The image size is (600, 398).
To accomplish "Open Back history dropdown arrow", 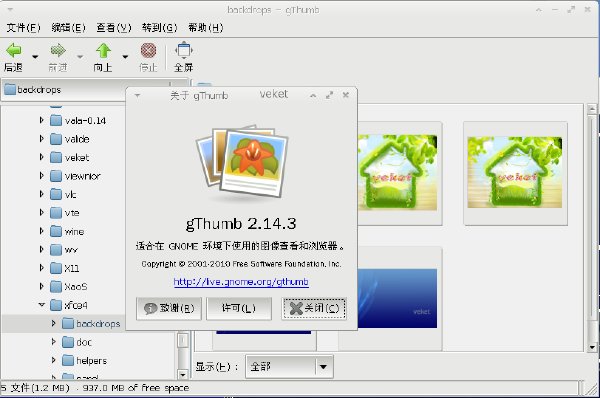I will click(35, 57).
